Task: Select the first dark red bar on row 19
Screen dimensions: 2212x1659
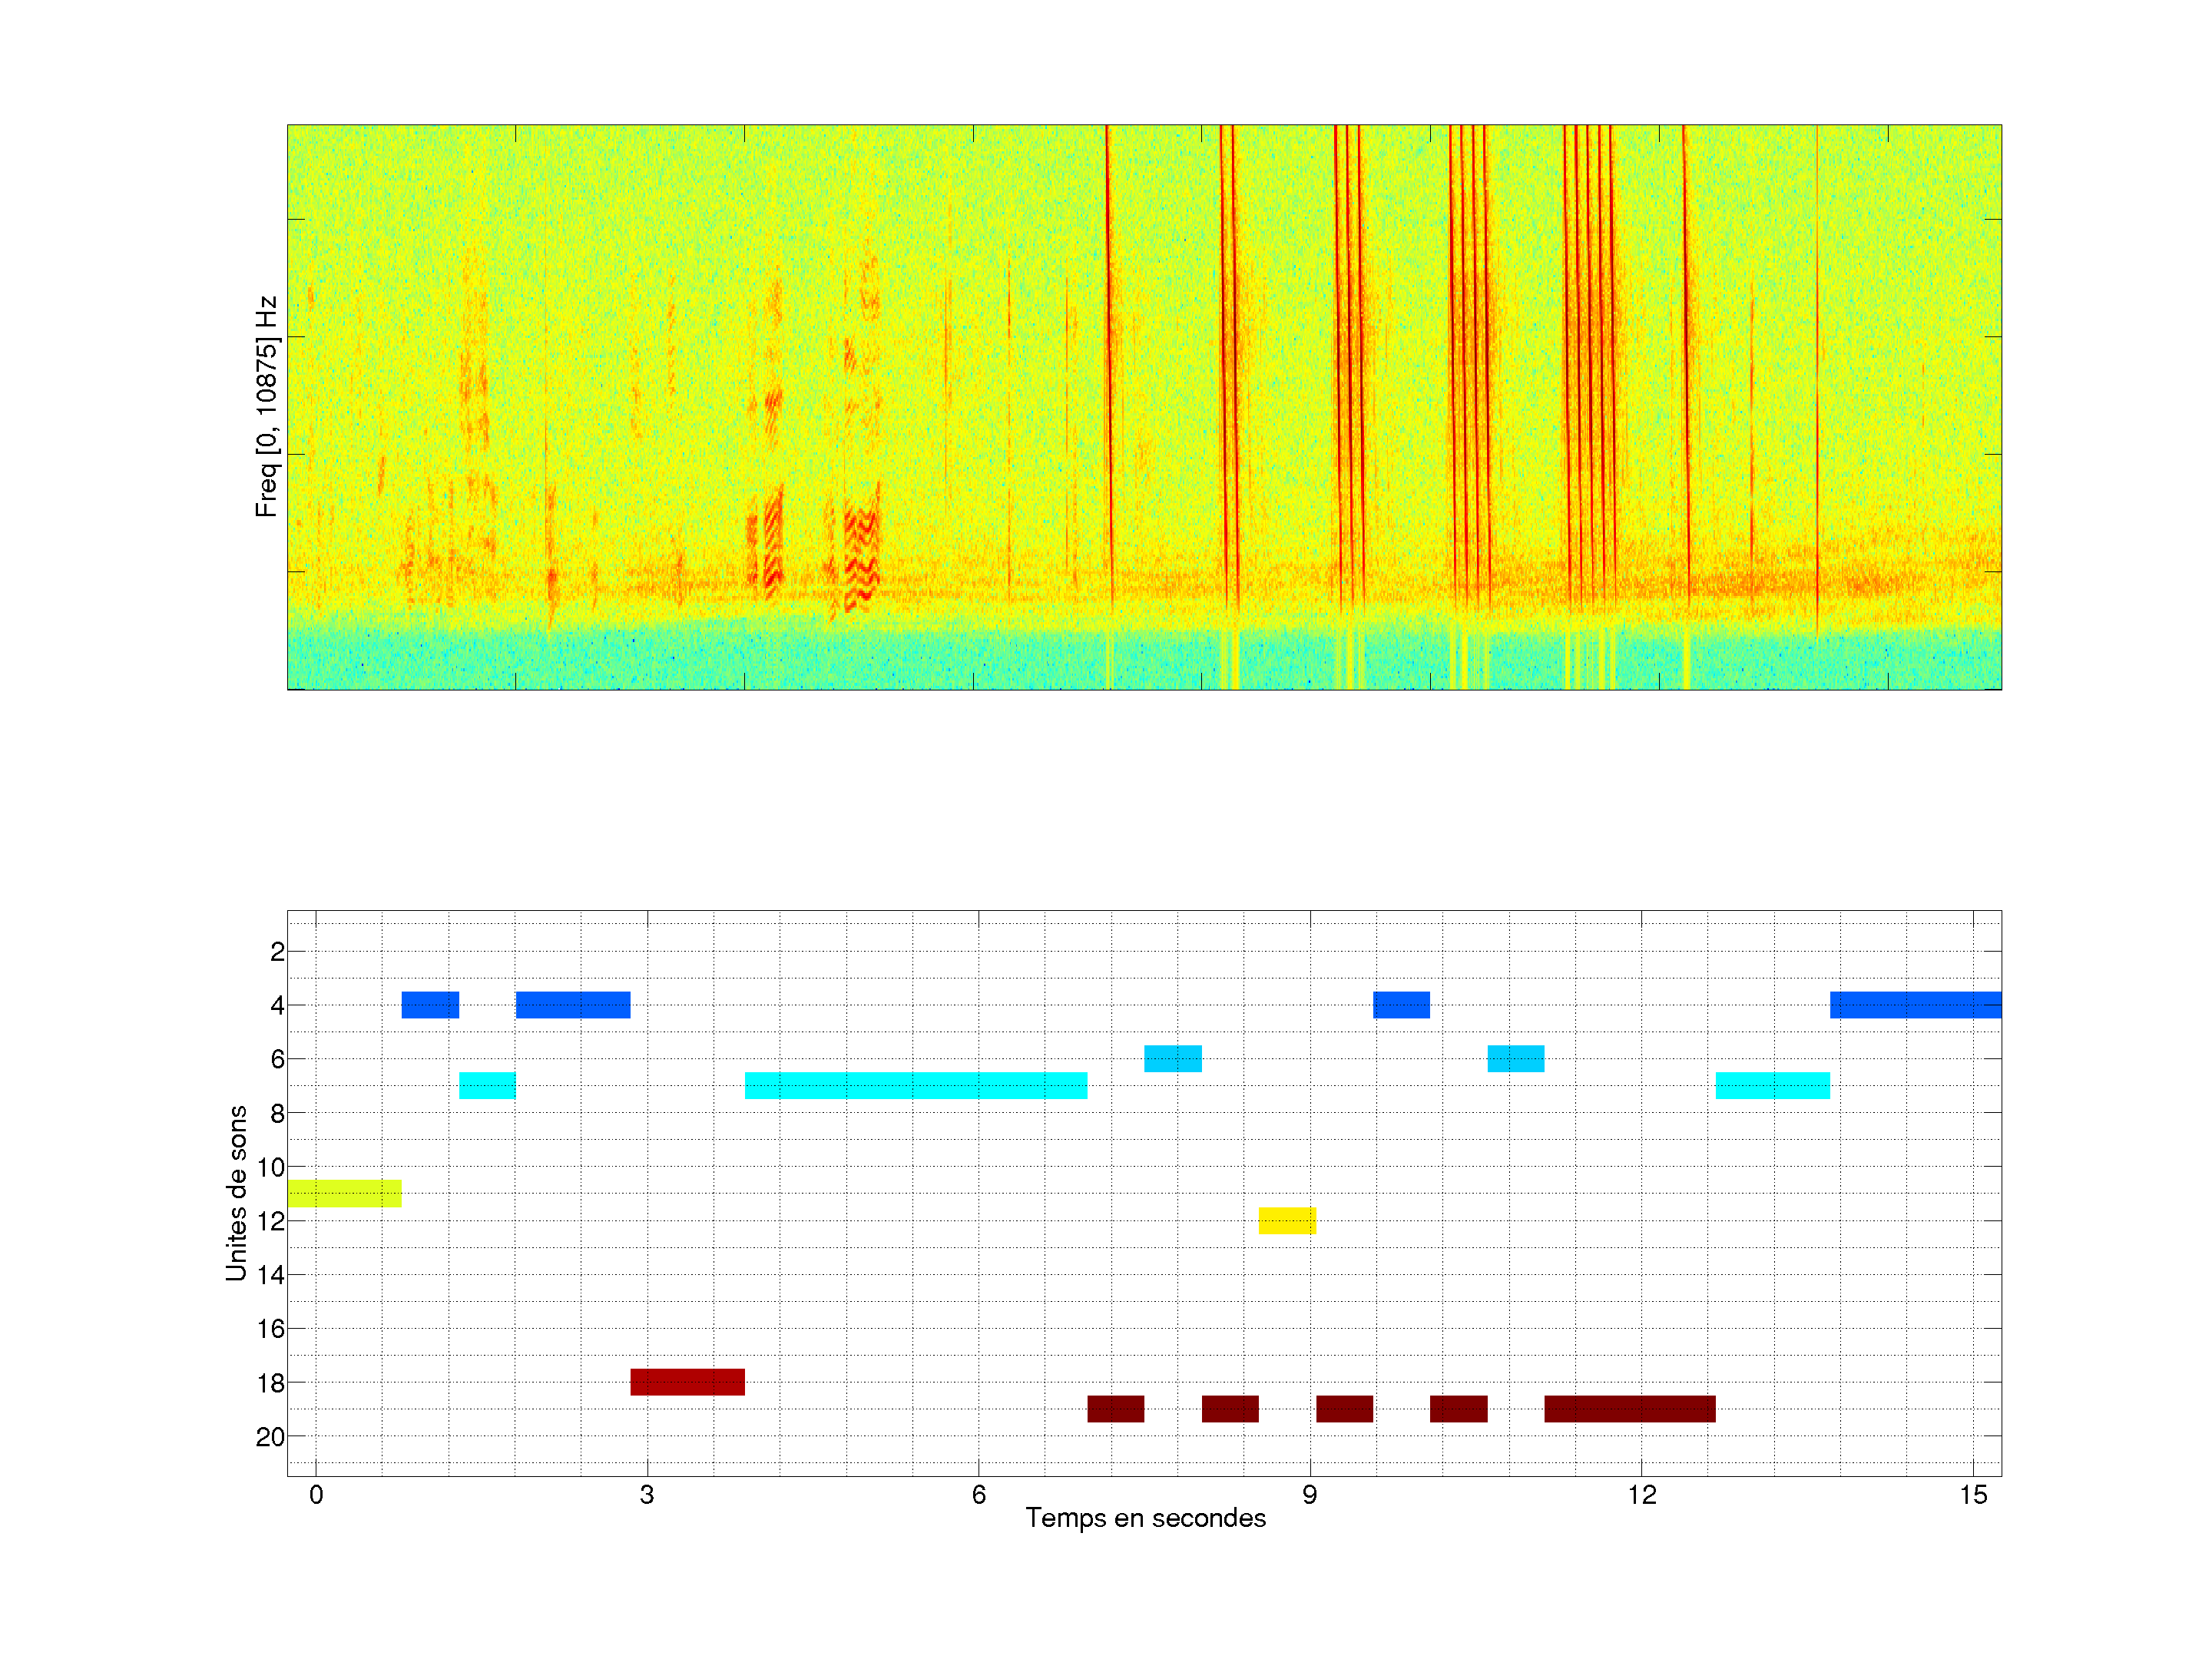Action: coord(1115,1408)
